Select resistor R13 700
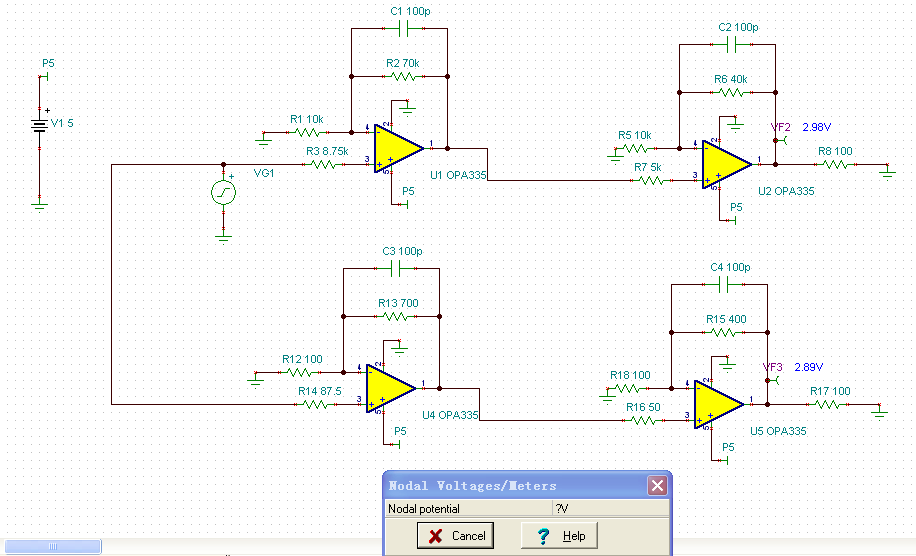 click(x=395, y=317)
